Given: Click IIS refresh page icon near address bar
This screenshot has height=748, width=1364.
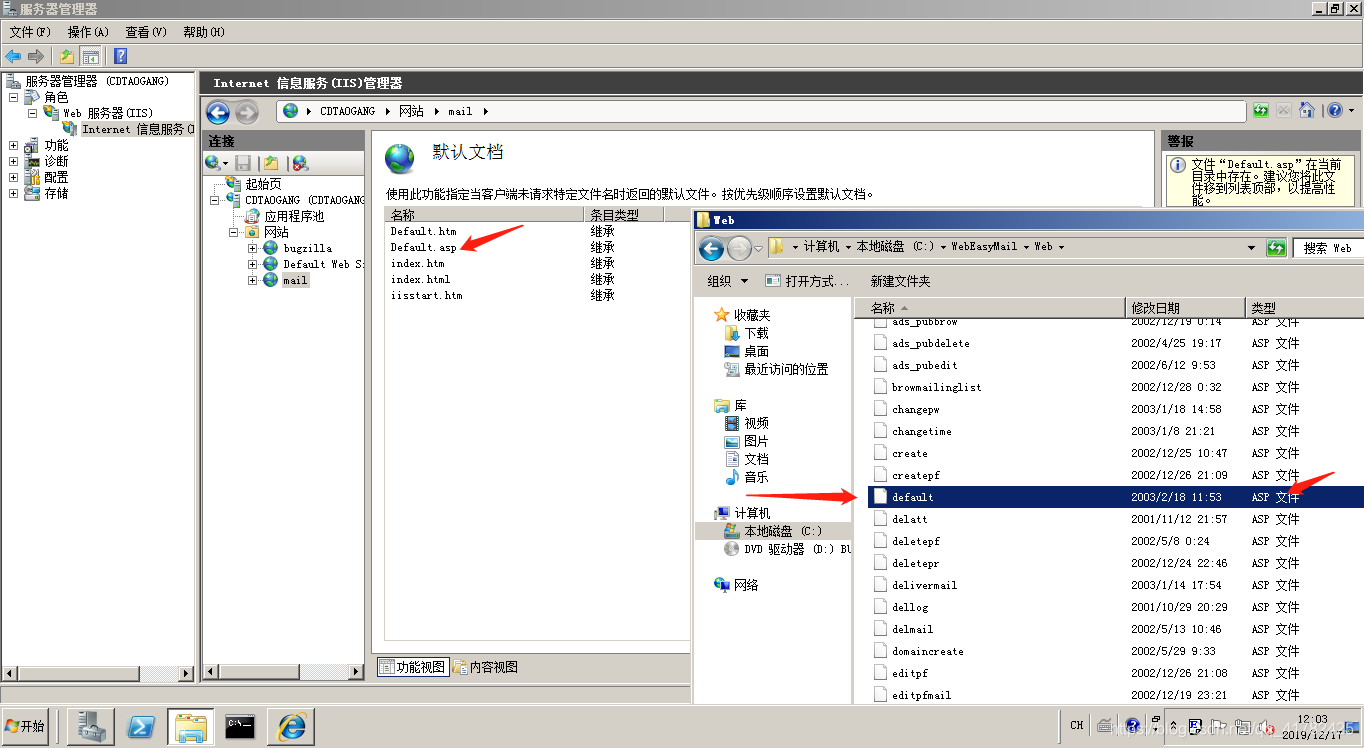Looking at the screenshot, I should (x=1261, y=111).
